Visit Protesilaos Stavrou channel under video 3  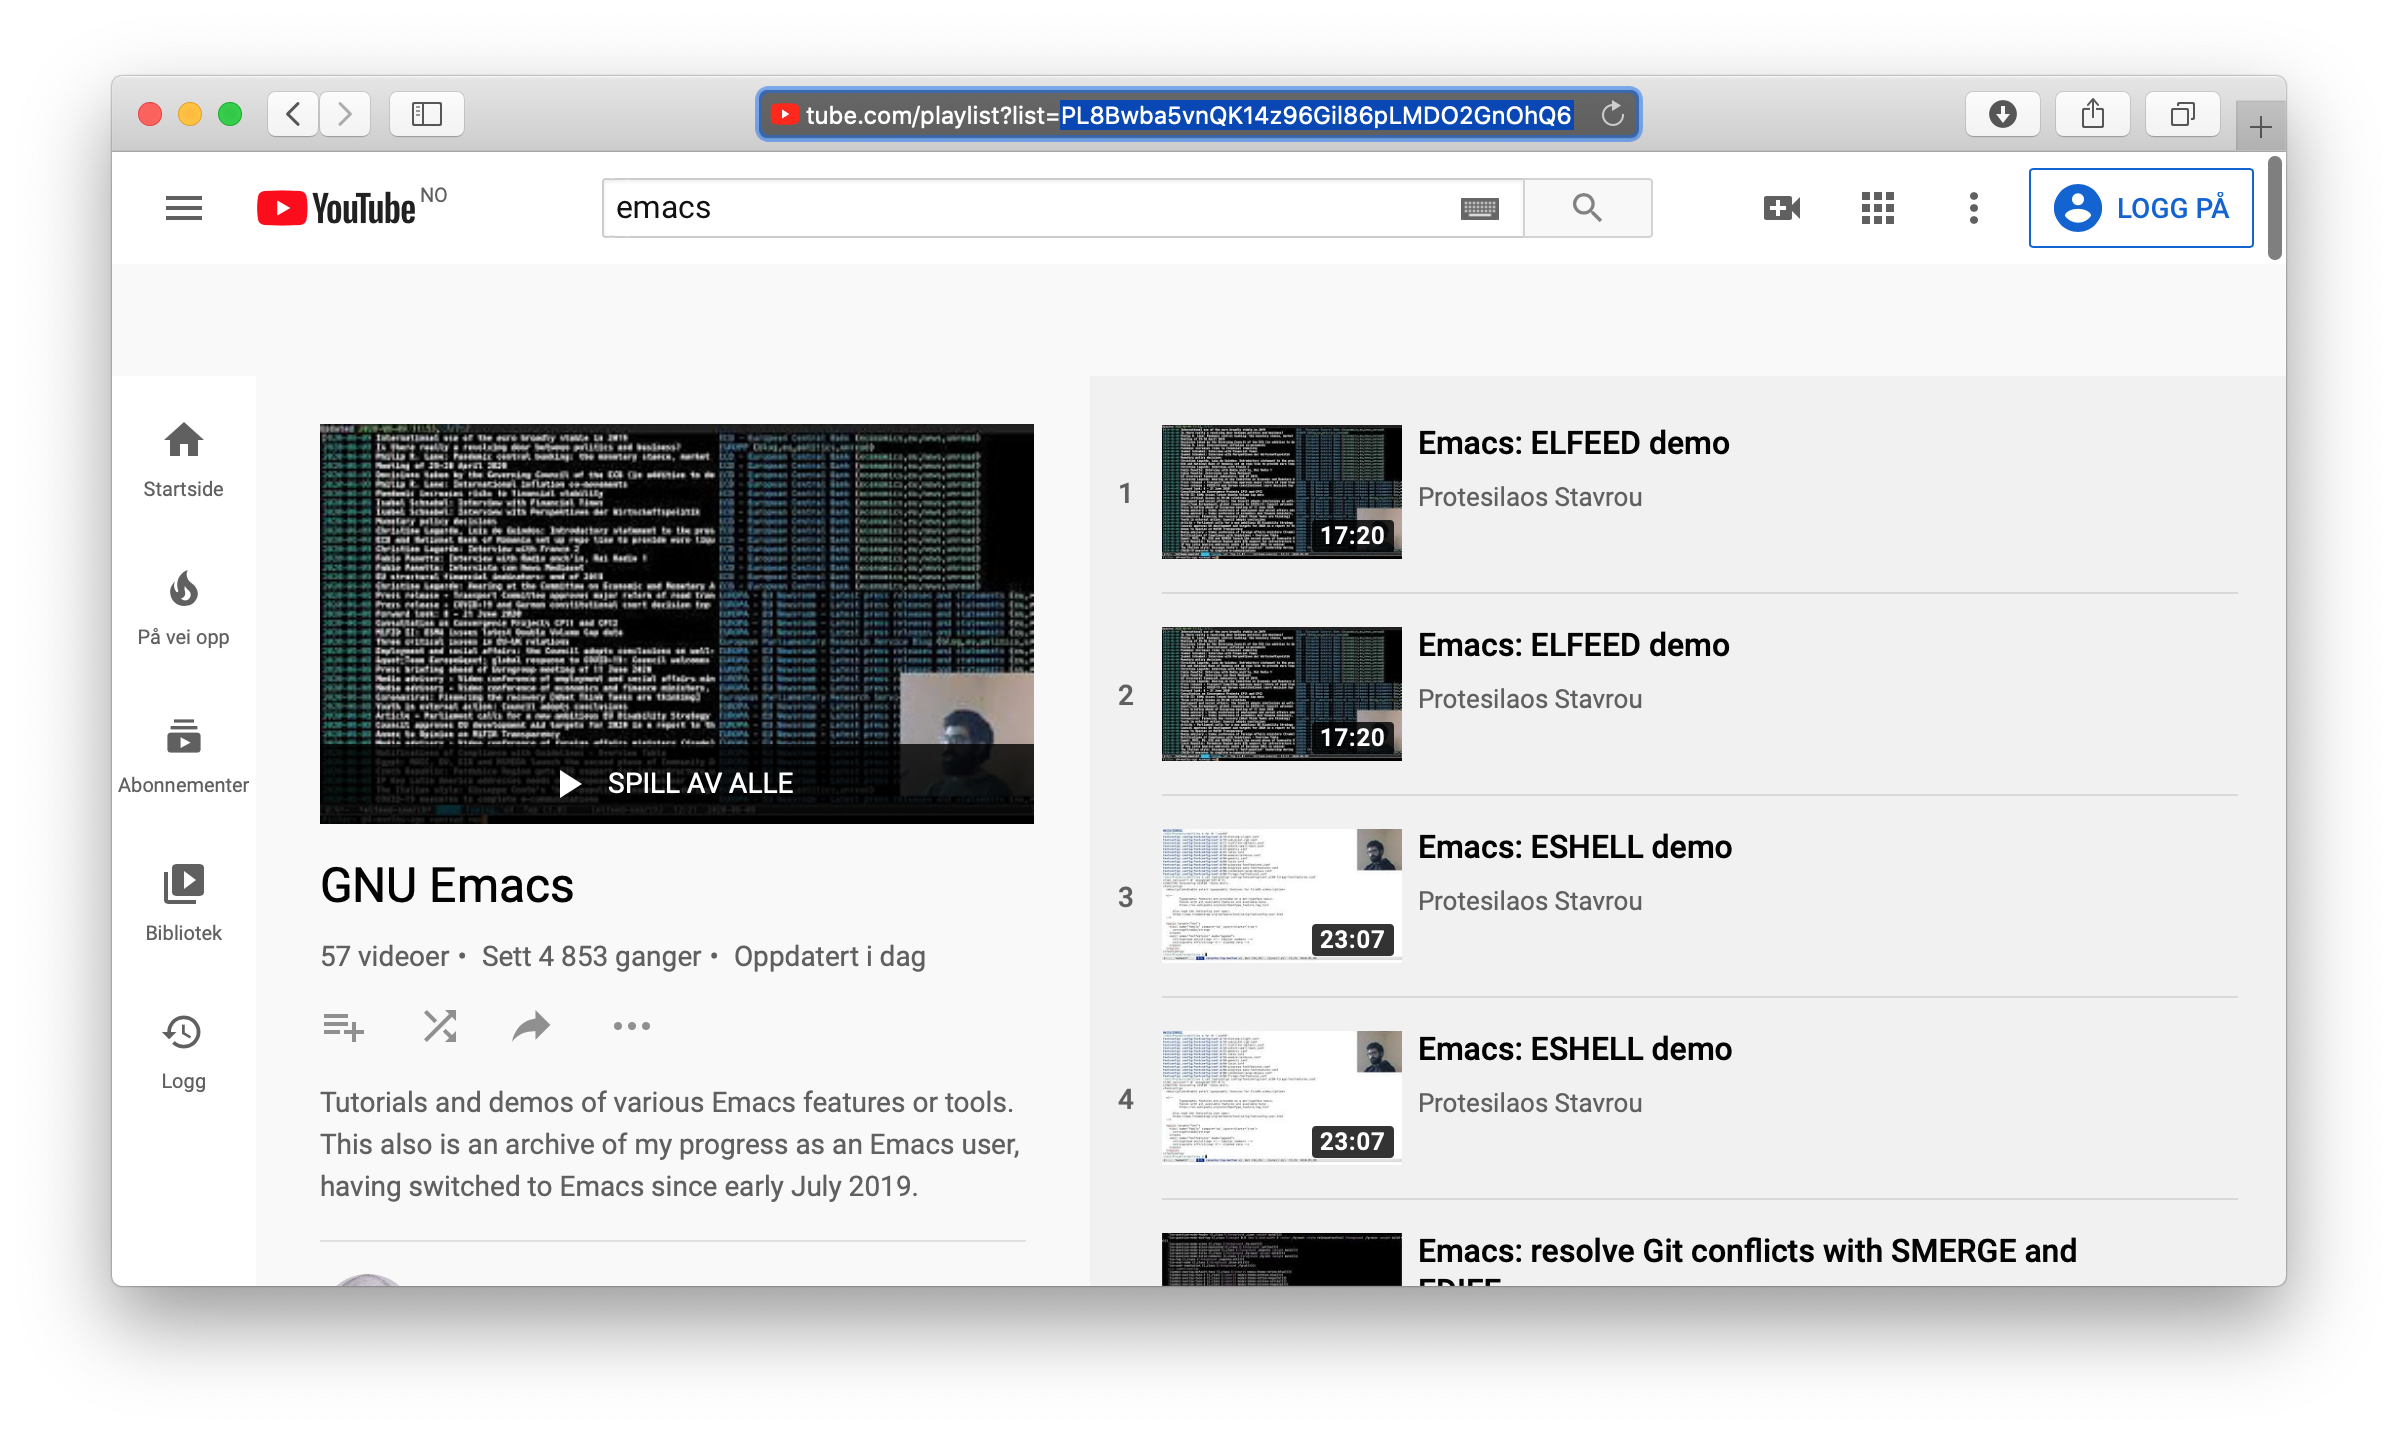tap(1530, 901)
